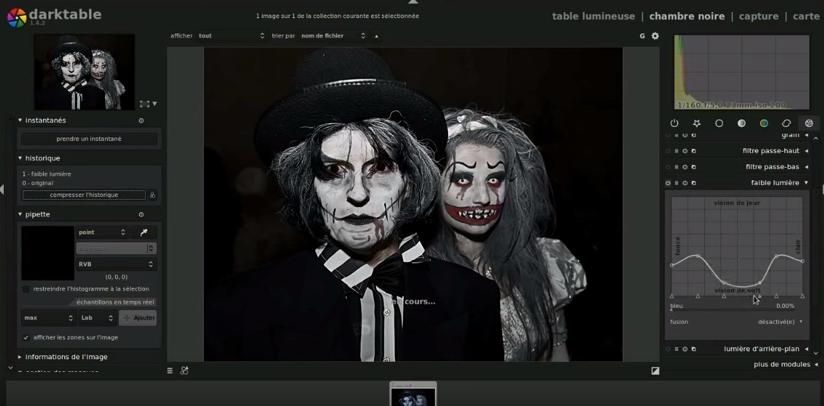Viewport: 824px width, 406px height.
Task: Click the histogram at top right
Action: (741, 72)
